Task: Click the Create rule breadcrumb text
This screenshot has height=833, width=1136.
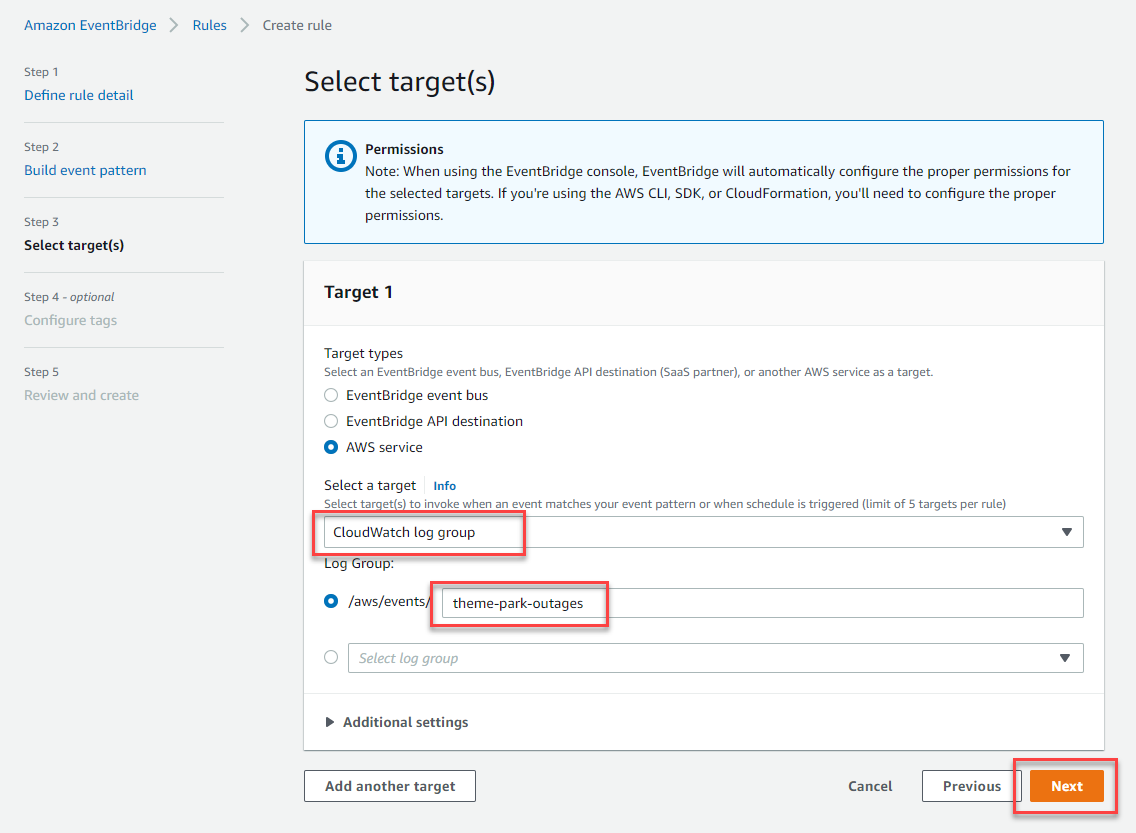Action: pos(297,25)
